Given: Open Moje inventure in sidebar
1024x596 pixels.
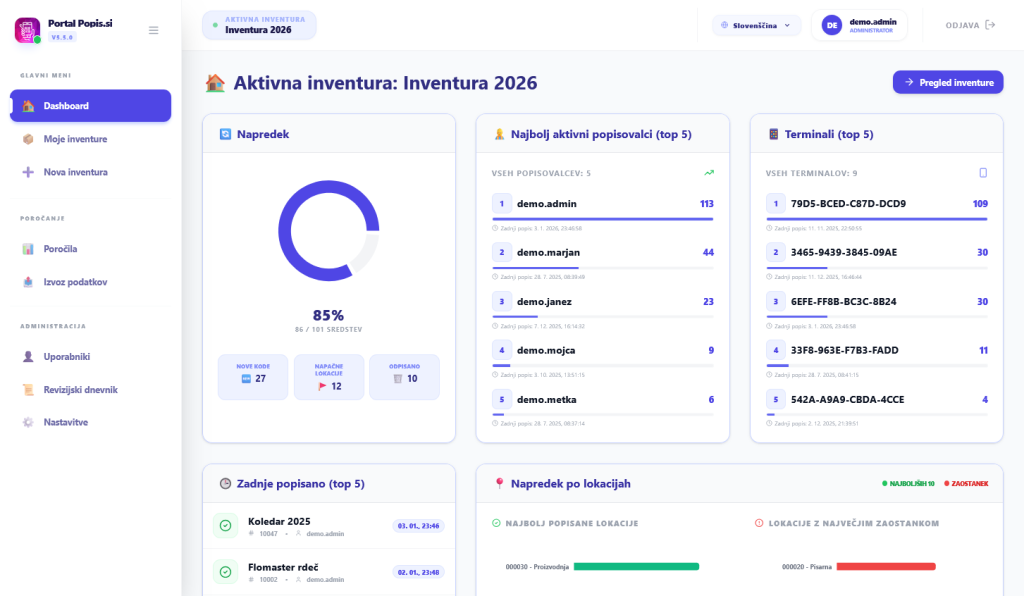Looking at the screenshot, I should pos(75,139).
